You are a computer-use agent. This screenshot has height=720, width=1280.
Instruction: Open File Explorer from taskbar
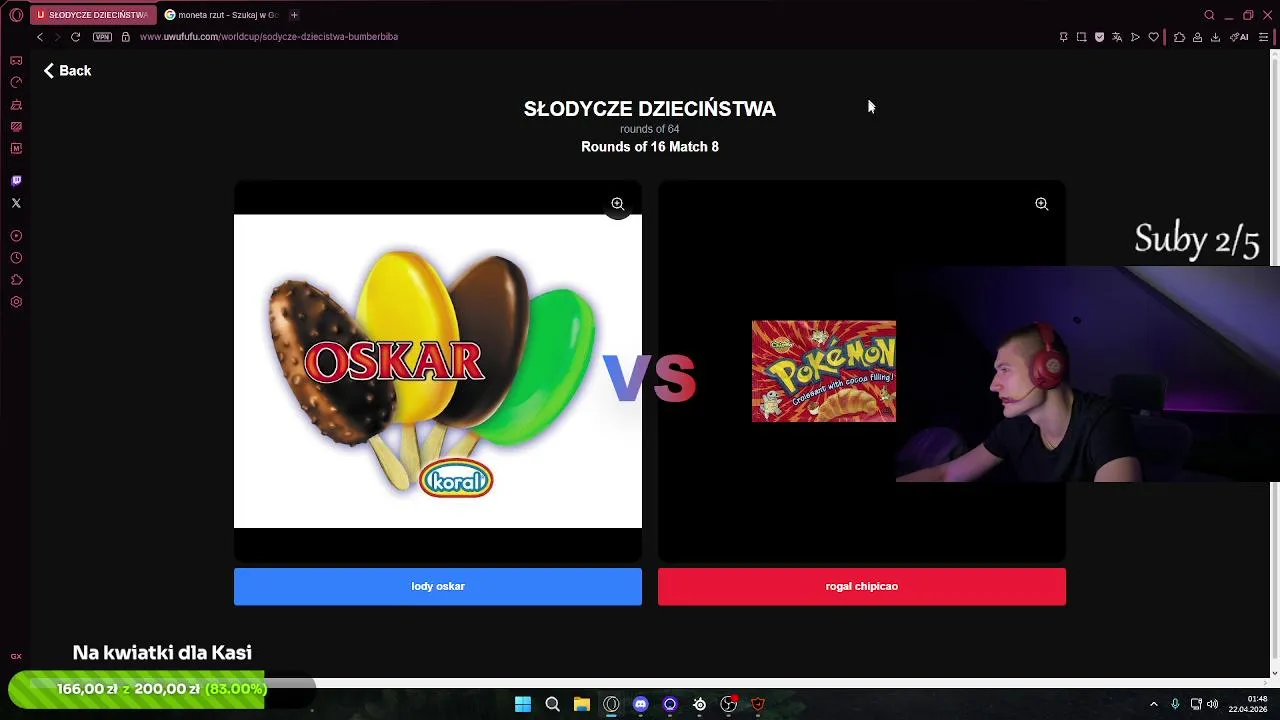582,704
